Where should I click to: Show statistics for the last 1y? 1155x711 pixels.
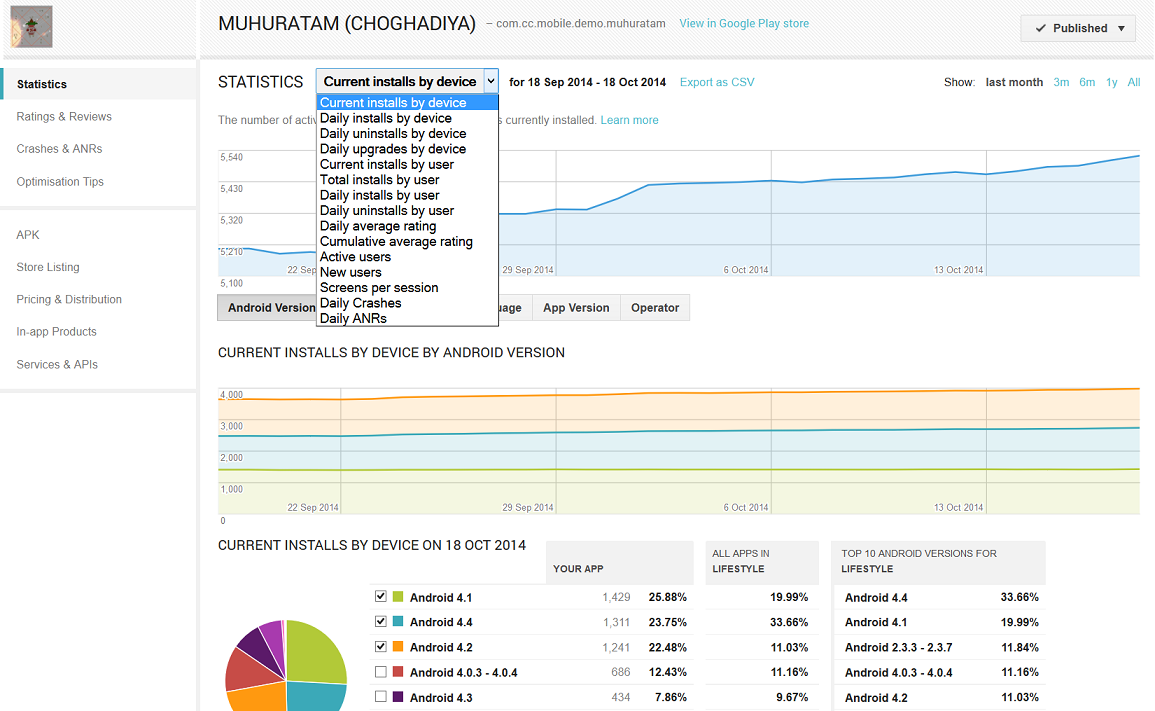point(1111,82)
